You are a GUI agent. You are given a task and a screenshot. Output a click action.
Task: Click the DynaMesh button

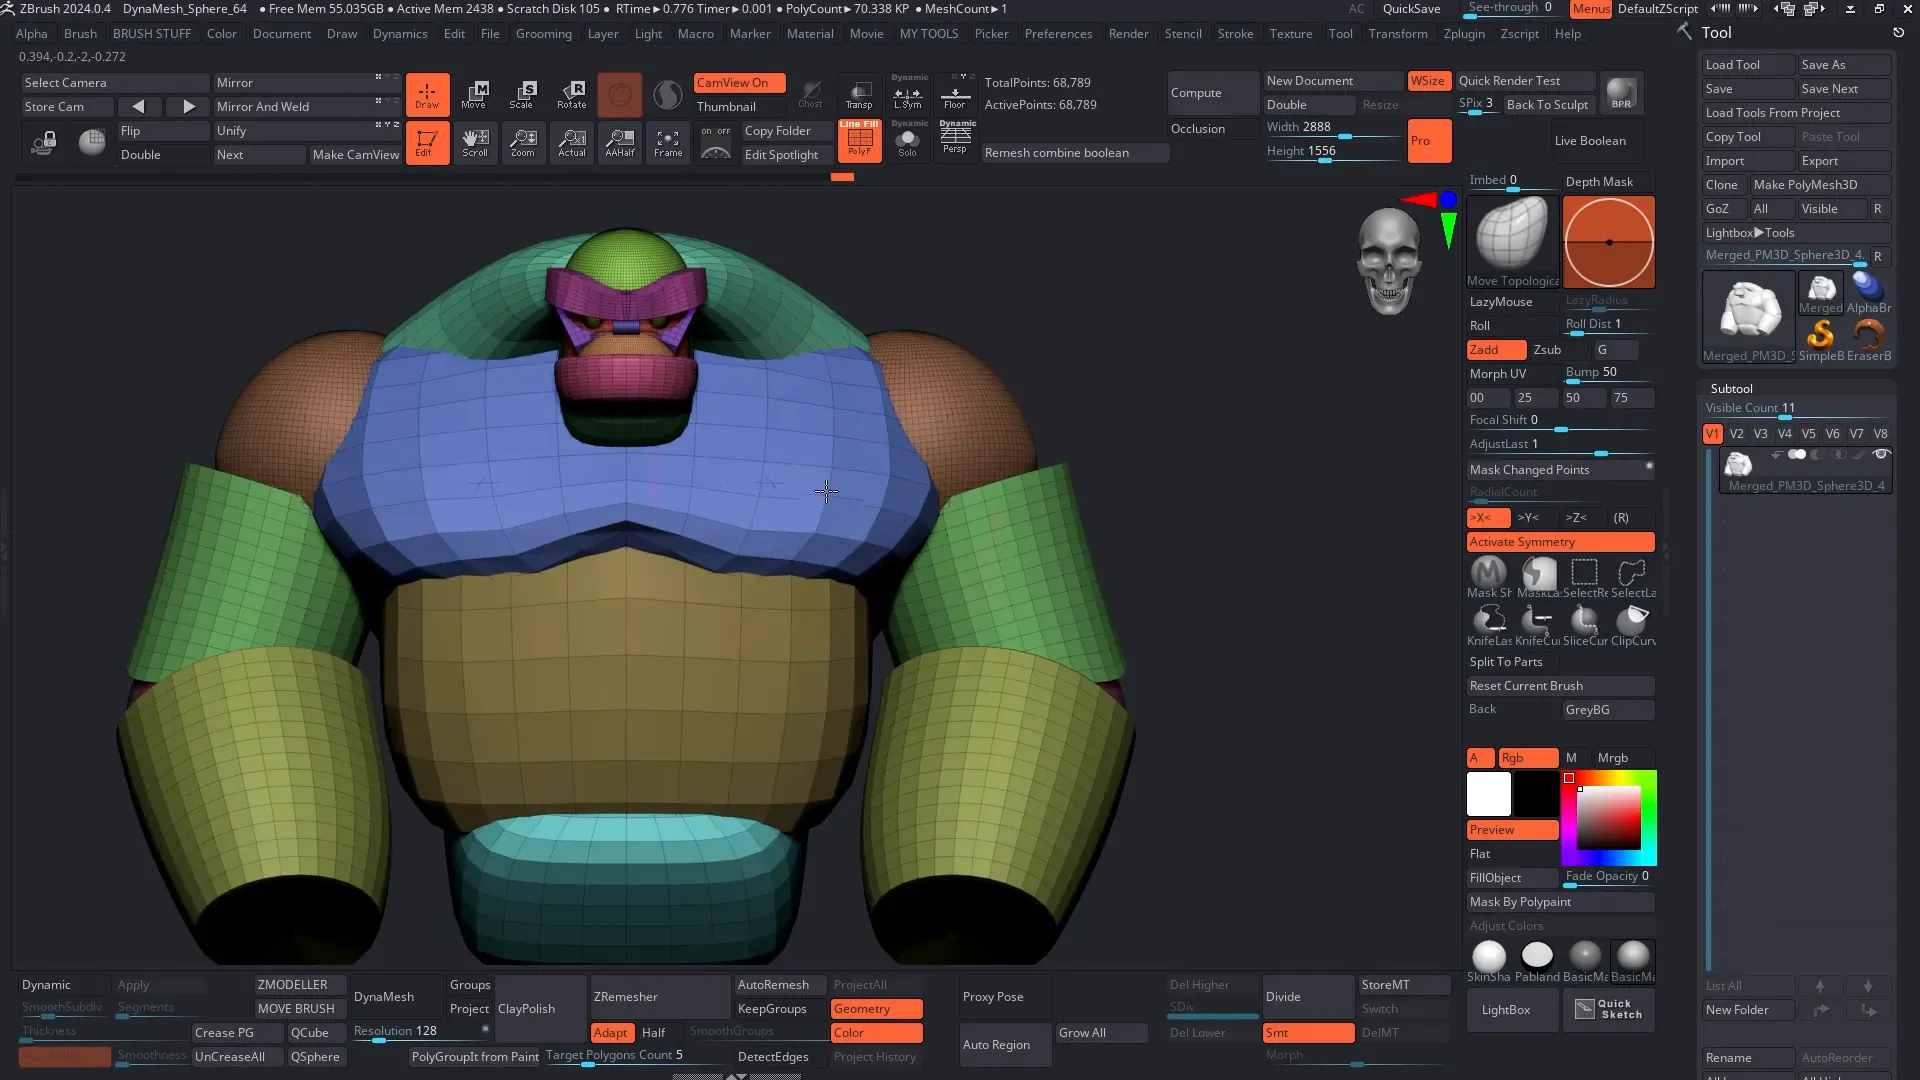tap(397, 997)
